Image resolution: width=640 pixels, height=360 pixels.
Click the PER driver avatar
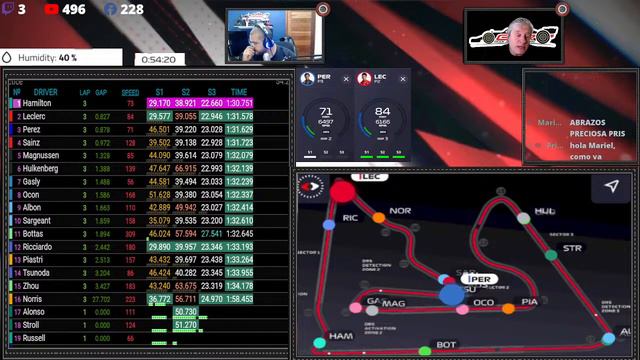pyautogui.click(x=307, y=78)
